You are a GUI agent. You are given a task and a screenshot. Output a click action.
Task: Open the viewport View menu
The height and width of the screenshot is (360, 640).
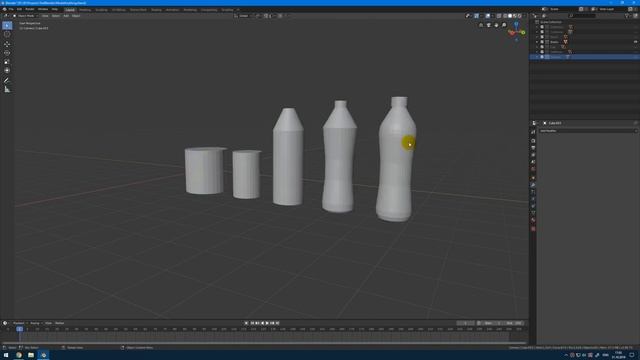coord(45,16)
